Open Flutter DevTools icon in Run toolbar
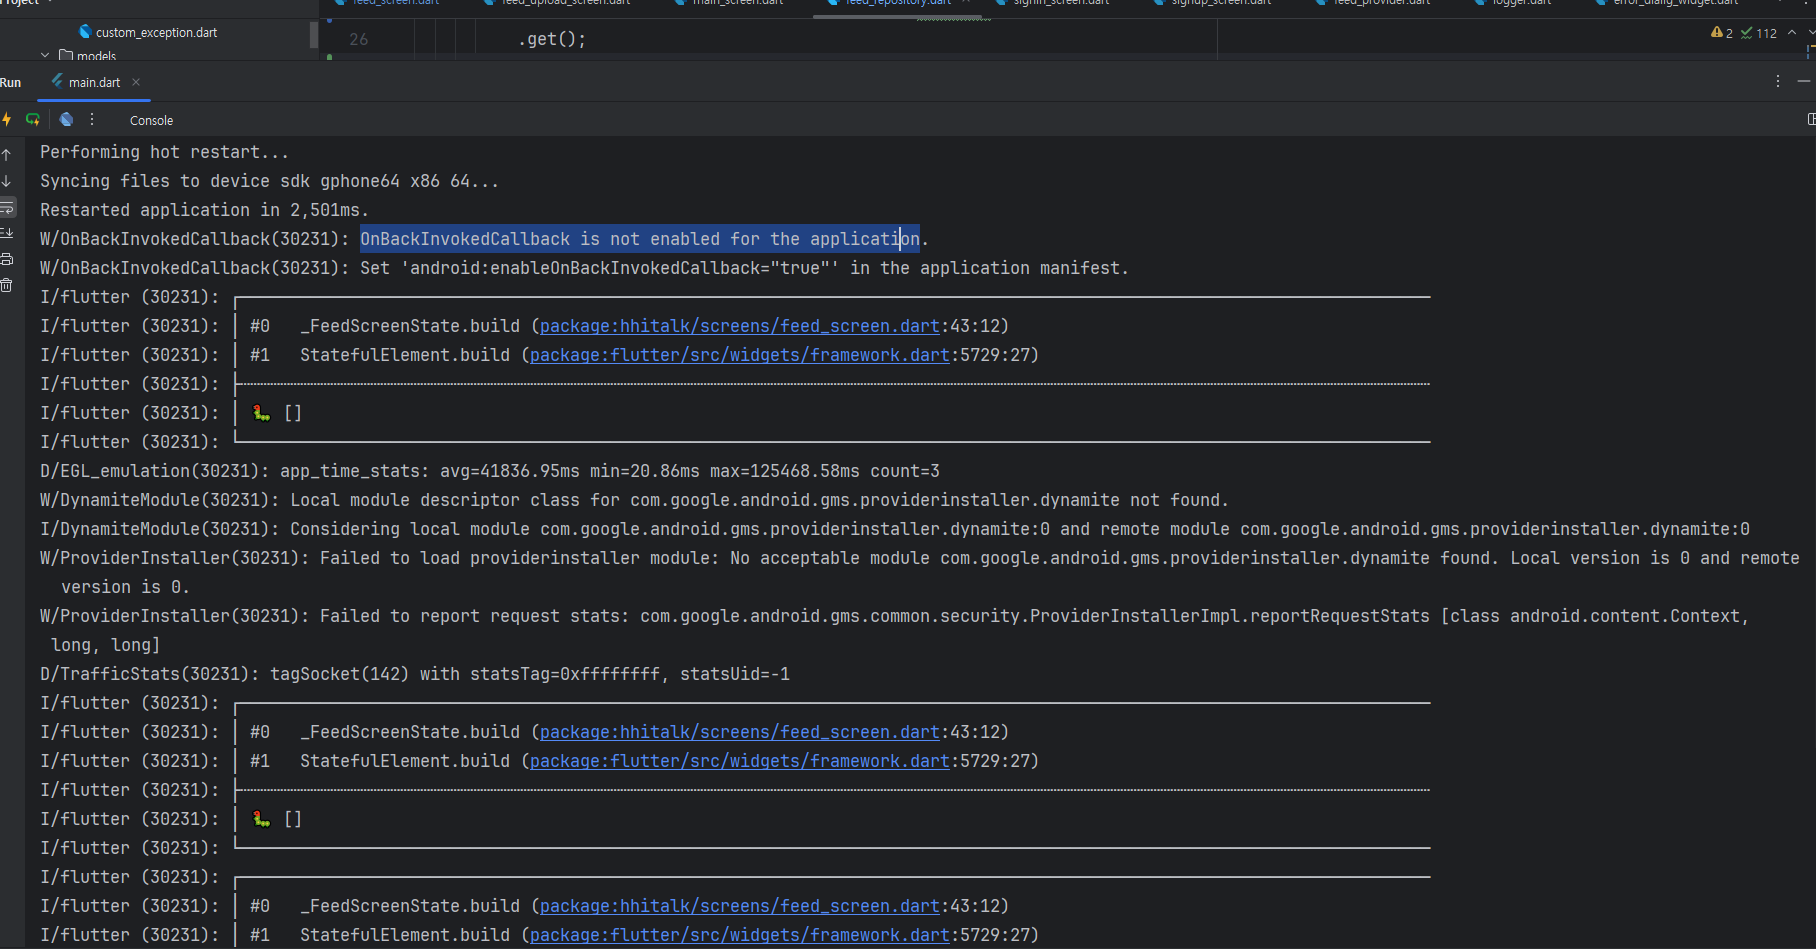Image resolution: width=1816 pixels, height=949 pixels. pos(66,120)
